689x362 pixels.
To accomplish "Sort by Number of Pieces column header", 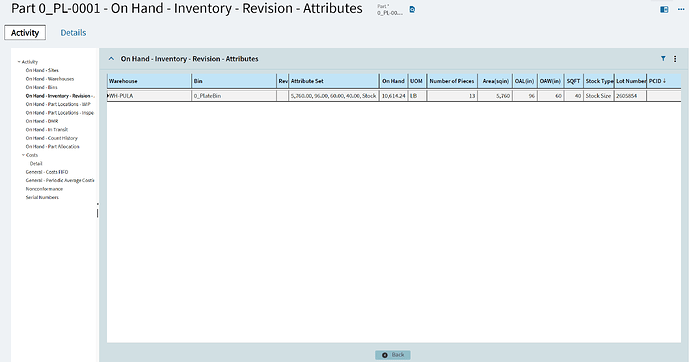I will point(452,81).
